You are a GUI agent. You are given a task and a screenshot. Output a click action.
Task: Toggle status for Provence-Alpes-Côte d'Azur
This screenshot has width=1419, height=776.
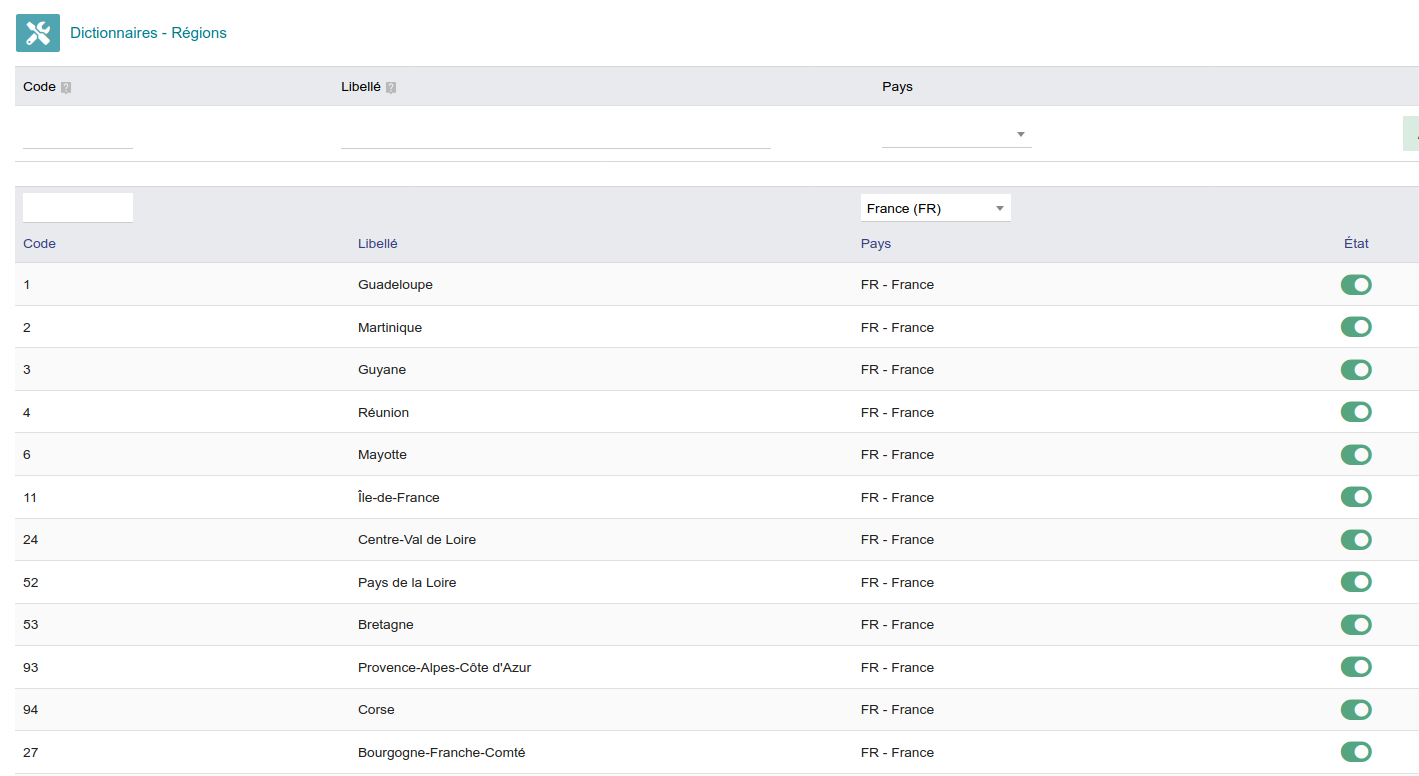pyautogui.click(x=1356, y=667)
